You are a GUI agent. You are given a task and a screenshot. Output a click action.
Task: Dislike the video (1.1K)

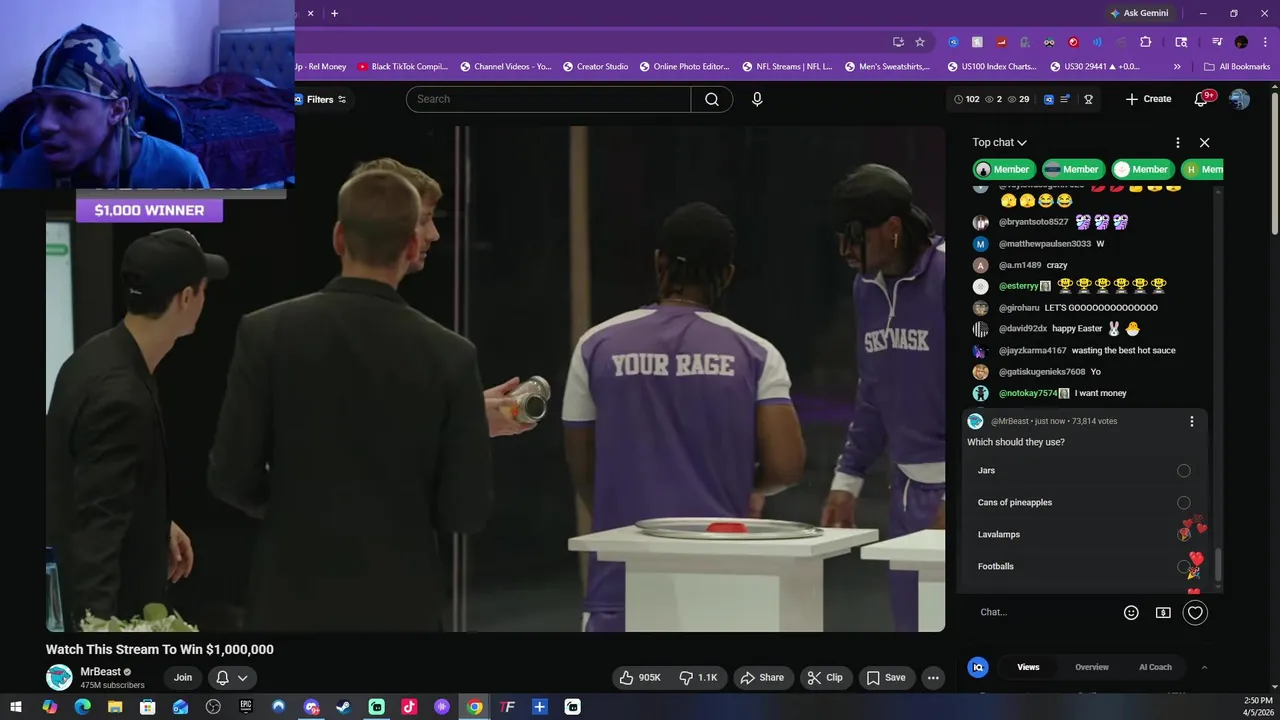point(699,677)
